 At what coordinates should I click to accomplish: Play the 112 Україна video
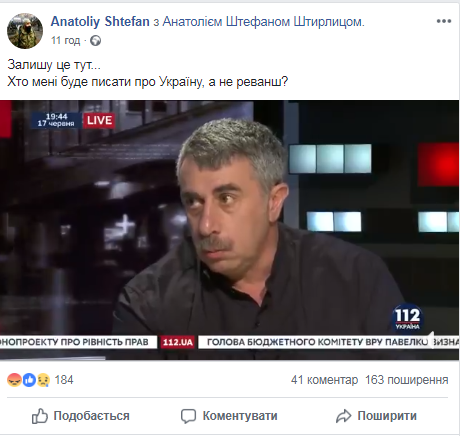[229, 230]
